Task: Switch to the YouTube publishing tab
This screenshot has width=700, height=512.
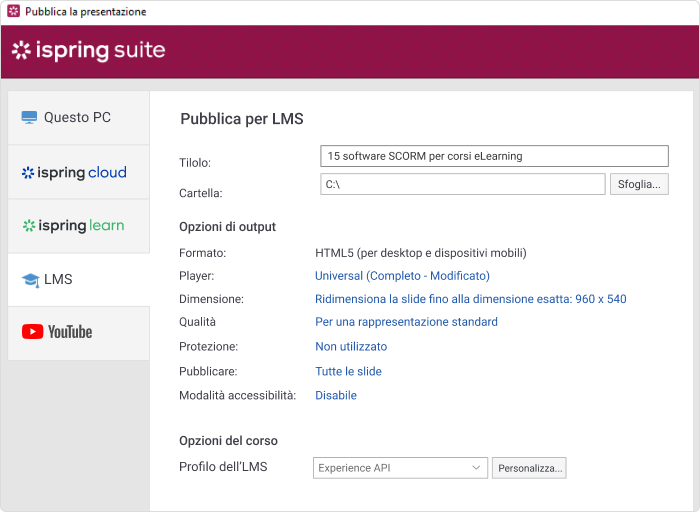Action: (78, 332)
